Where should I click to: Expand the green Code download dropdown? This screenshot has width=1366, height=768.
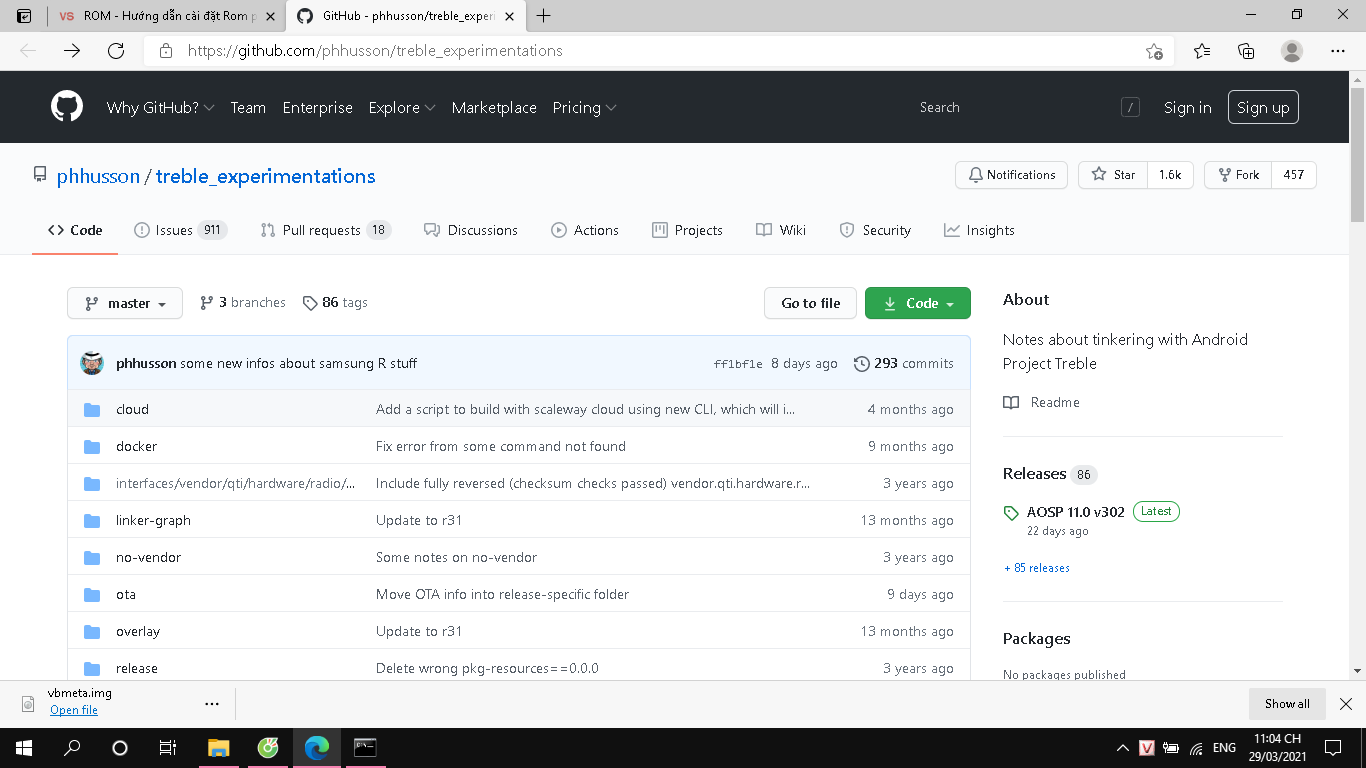[x=917, y=303]
